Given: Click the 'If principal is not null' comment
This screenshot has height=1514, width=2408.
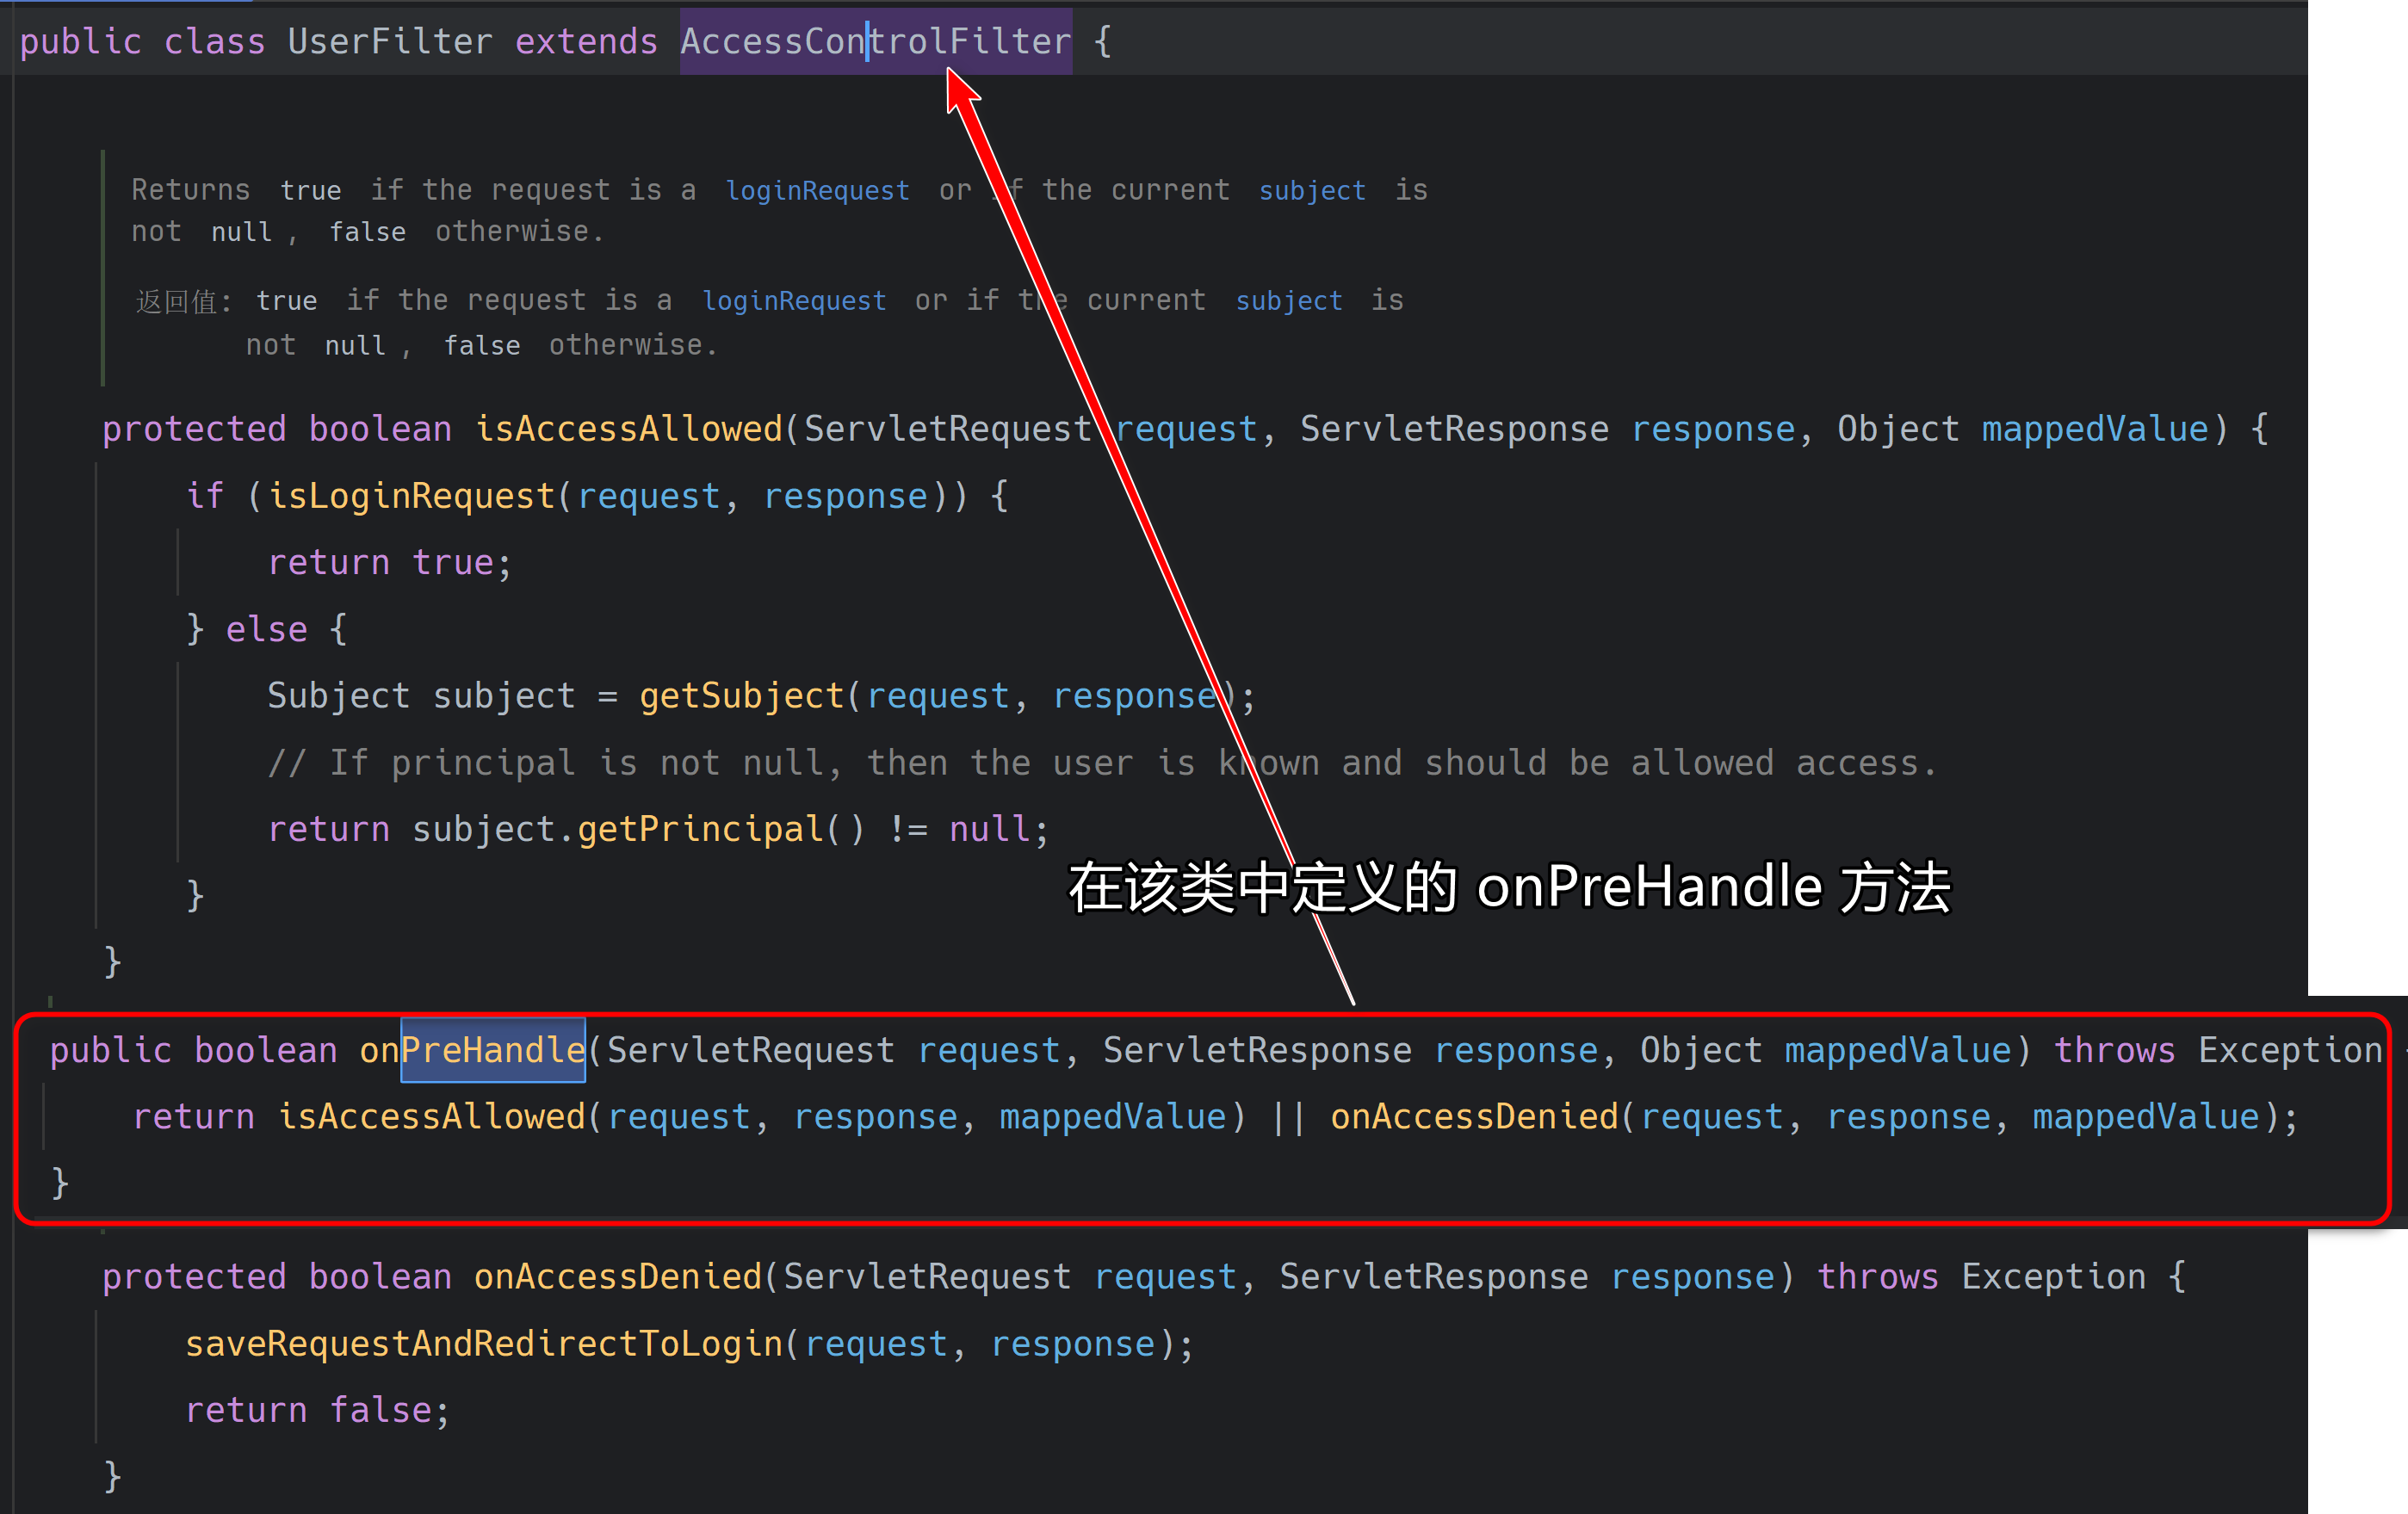Looking at the screenshot, I should pos(1102,763).
